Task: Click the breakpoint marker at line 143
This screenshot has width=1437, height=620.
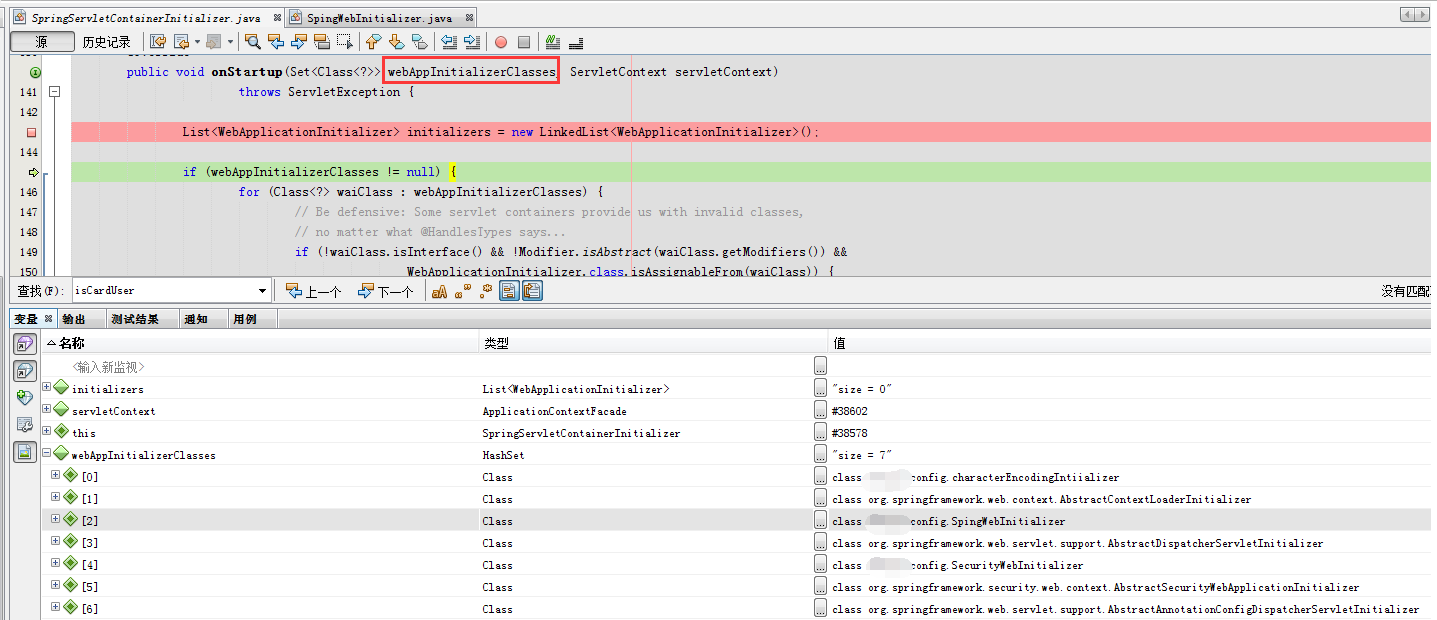Action: click(32, 132)
